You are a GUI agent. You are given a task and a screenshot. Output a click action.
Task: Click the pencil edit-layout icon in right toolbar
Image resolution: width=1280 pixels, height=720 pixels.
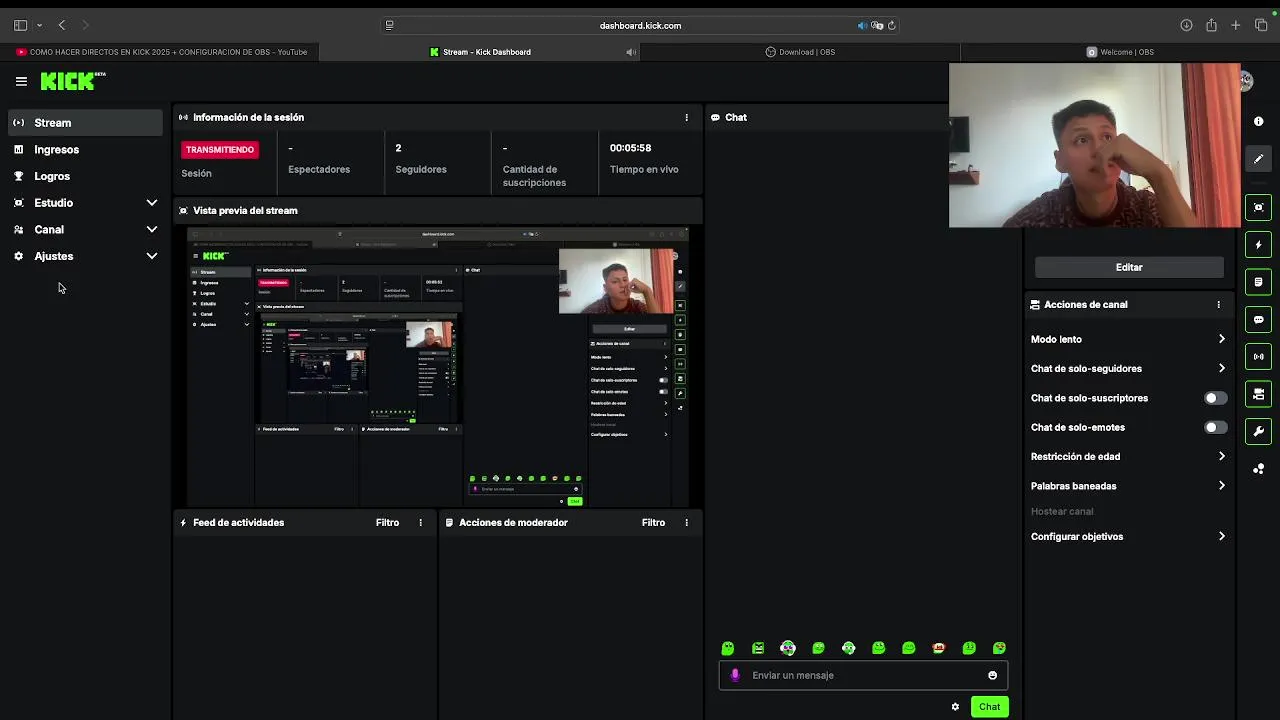[1259, 158]
